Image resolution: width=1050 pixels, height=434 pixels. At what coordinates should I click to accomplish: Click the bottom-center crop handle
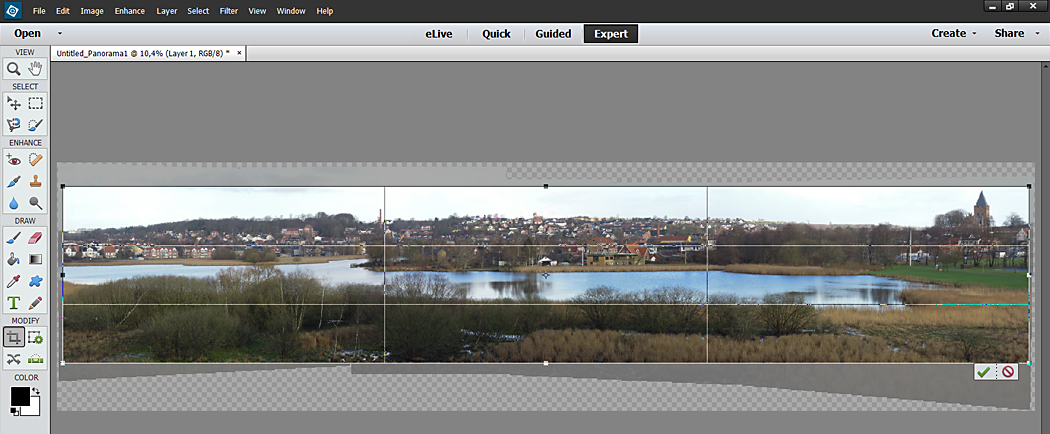pyautogui.click(x=546, y=363)
